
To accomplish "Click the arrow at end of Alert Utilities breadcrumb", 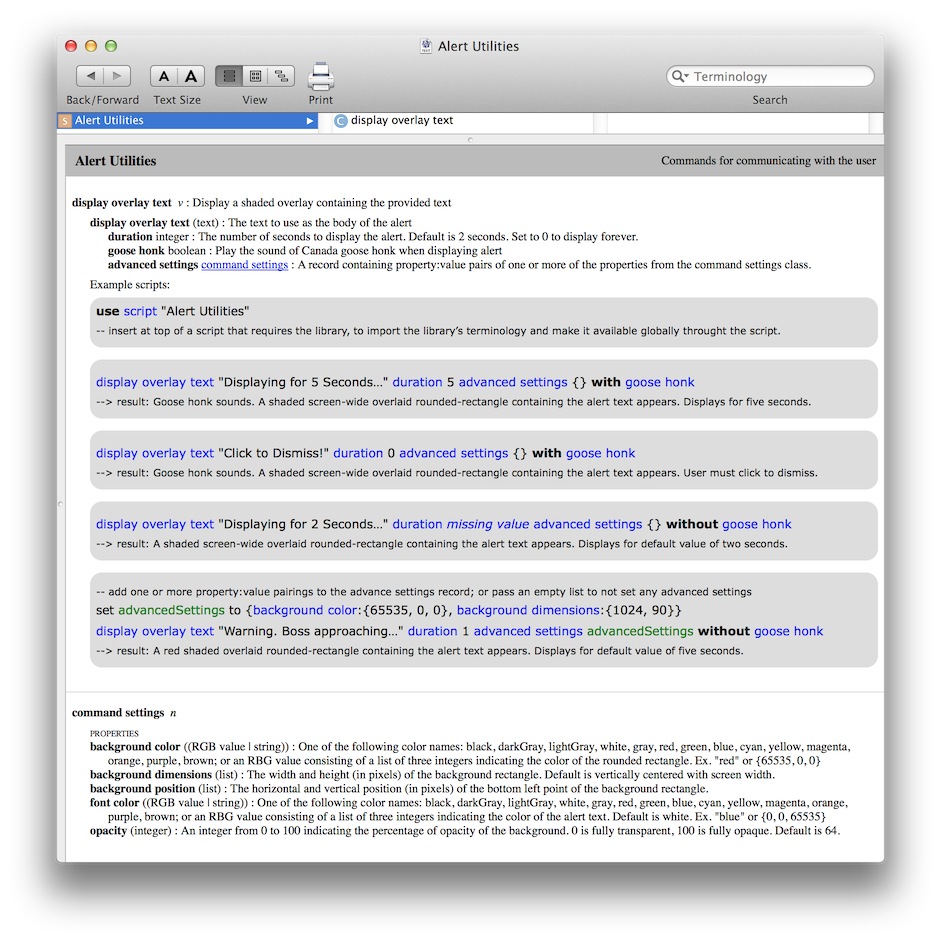I will click(309, 118).
